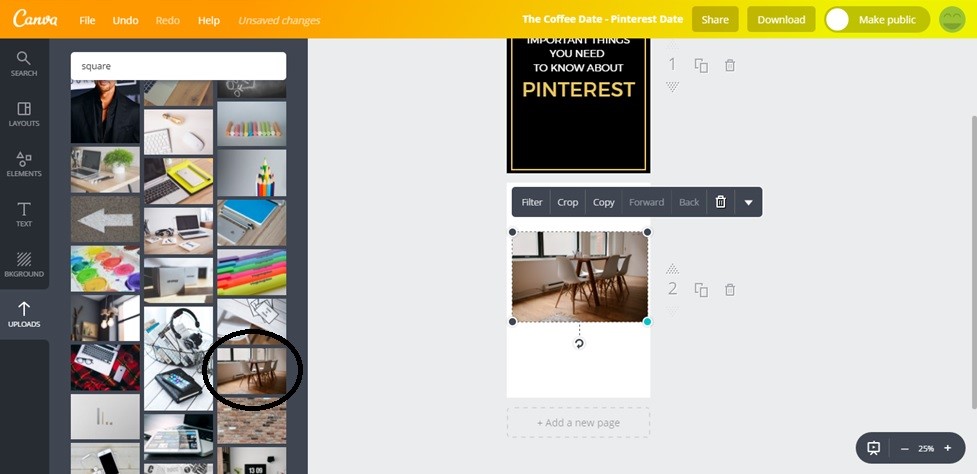The height and width of the screenshot is (474, 977).
Task: Copy page 1 with duplicate icon
Action: tap(701, 65)
